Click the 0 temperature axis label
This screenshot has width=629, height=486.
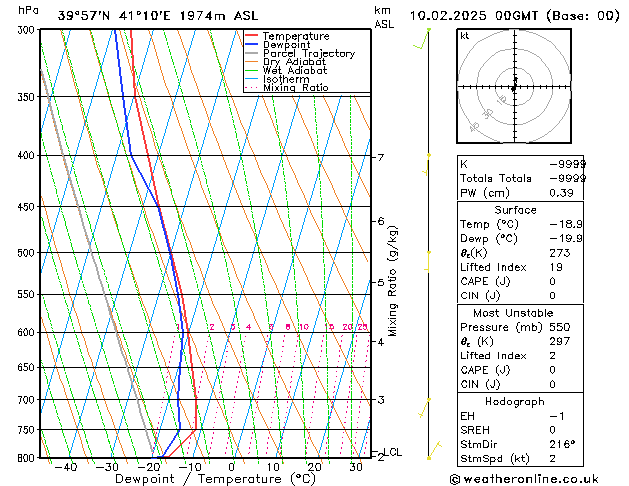coord(231,467)
